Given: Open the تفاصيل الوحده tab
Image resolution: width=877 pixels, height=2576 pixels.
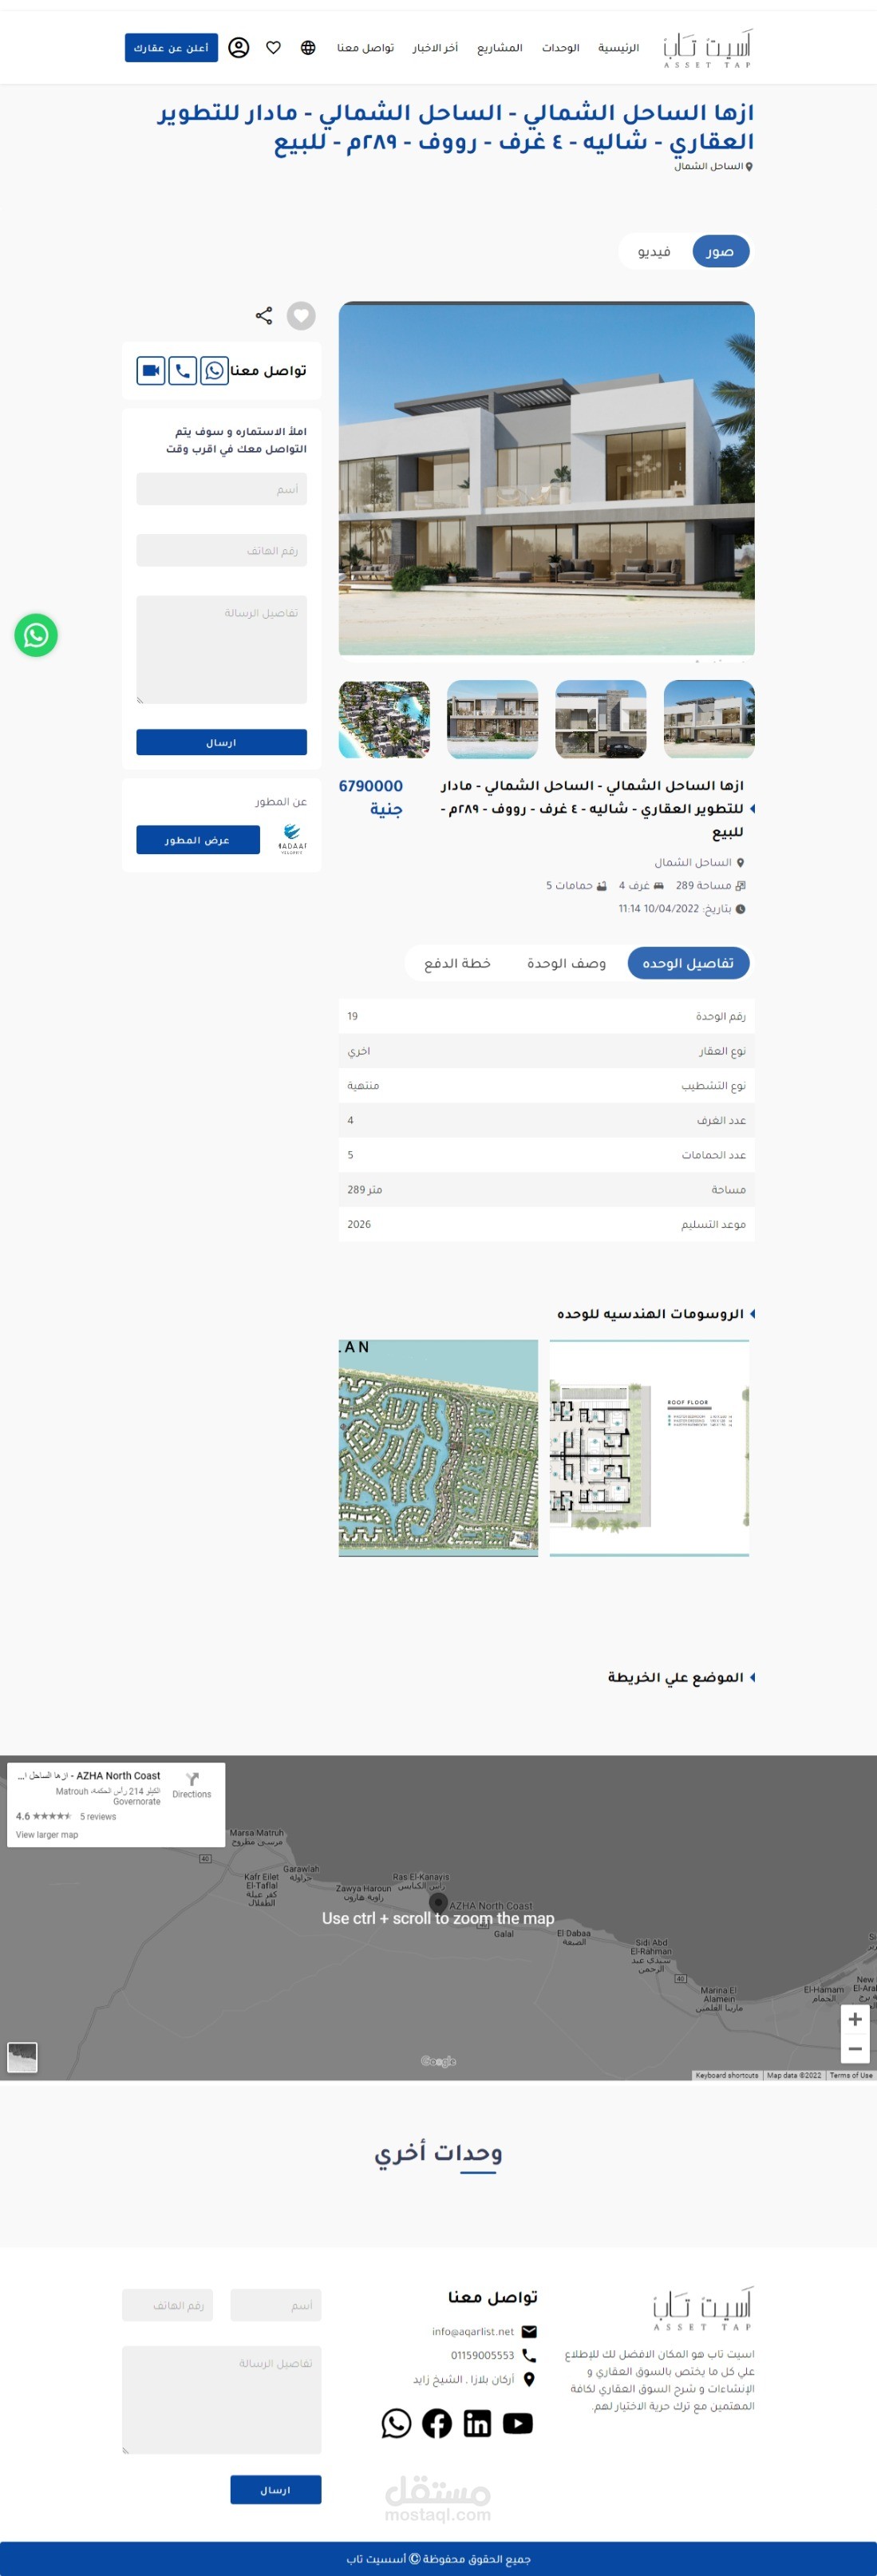Looking at the screenshot, I should point(688,962).
